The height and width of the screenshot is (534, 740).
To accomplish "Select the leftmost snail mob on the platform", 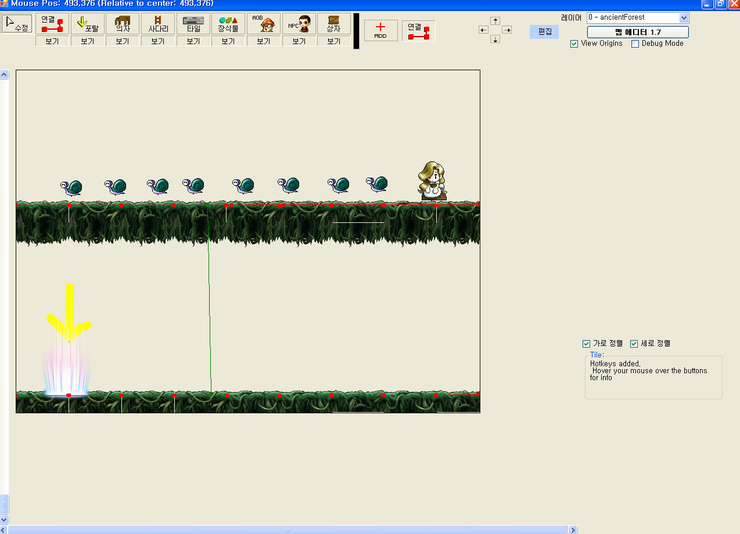I will pyautogui.click(x=71, y=187).
